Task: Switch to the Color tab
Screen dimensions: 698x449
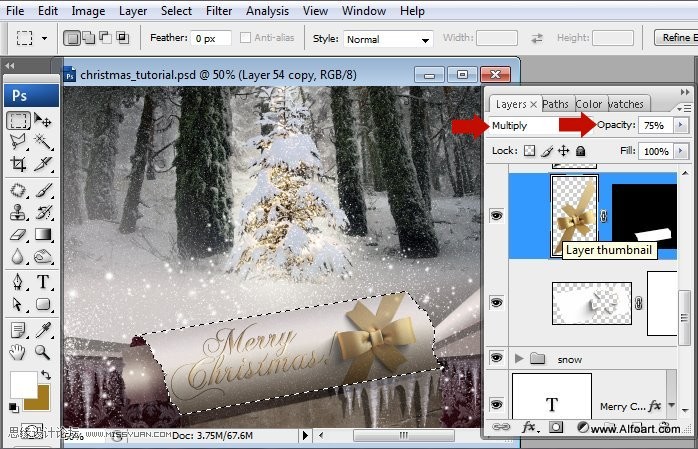Action: pyautogui.click(x=588, y=104)
